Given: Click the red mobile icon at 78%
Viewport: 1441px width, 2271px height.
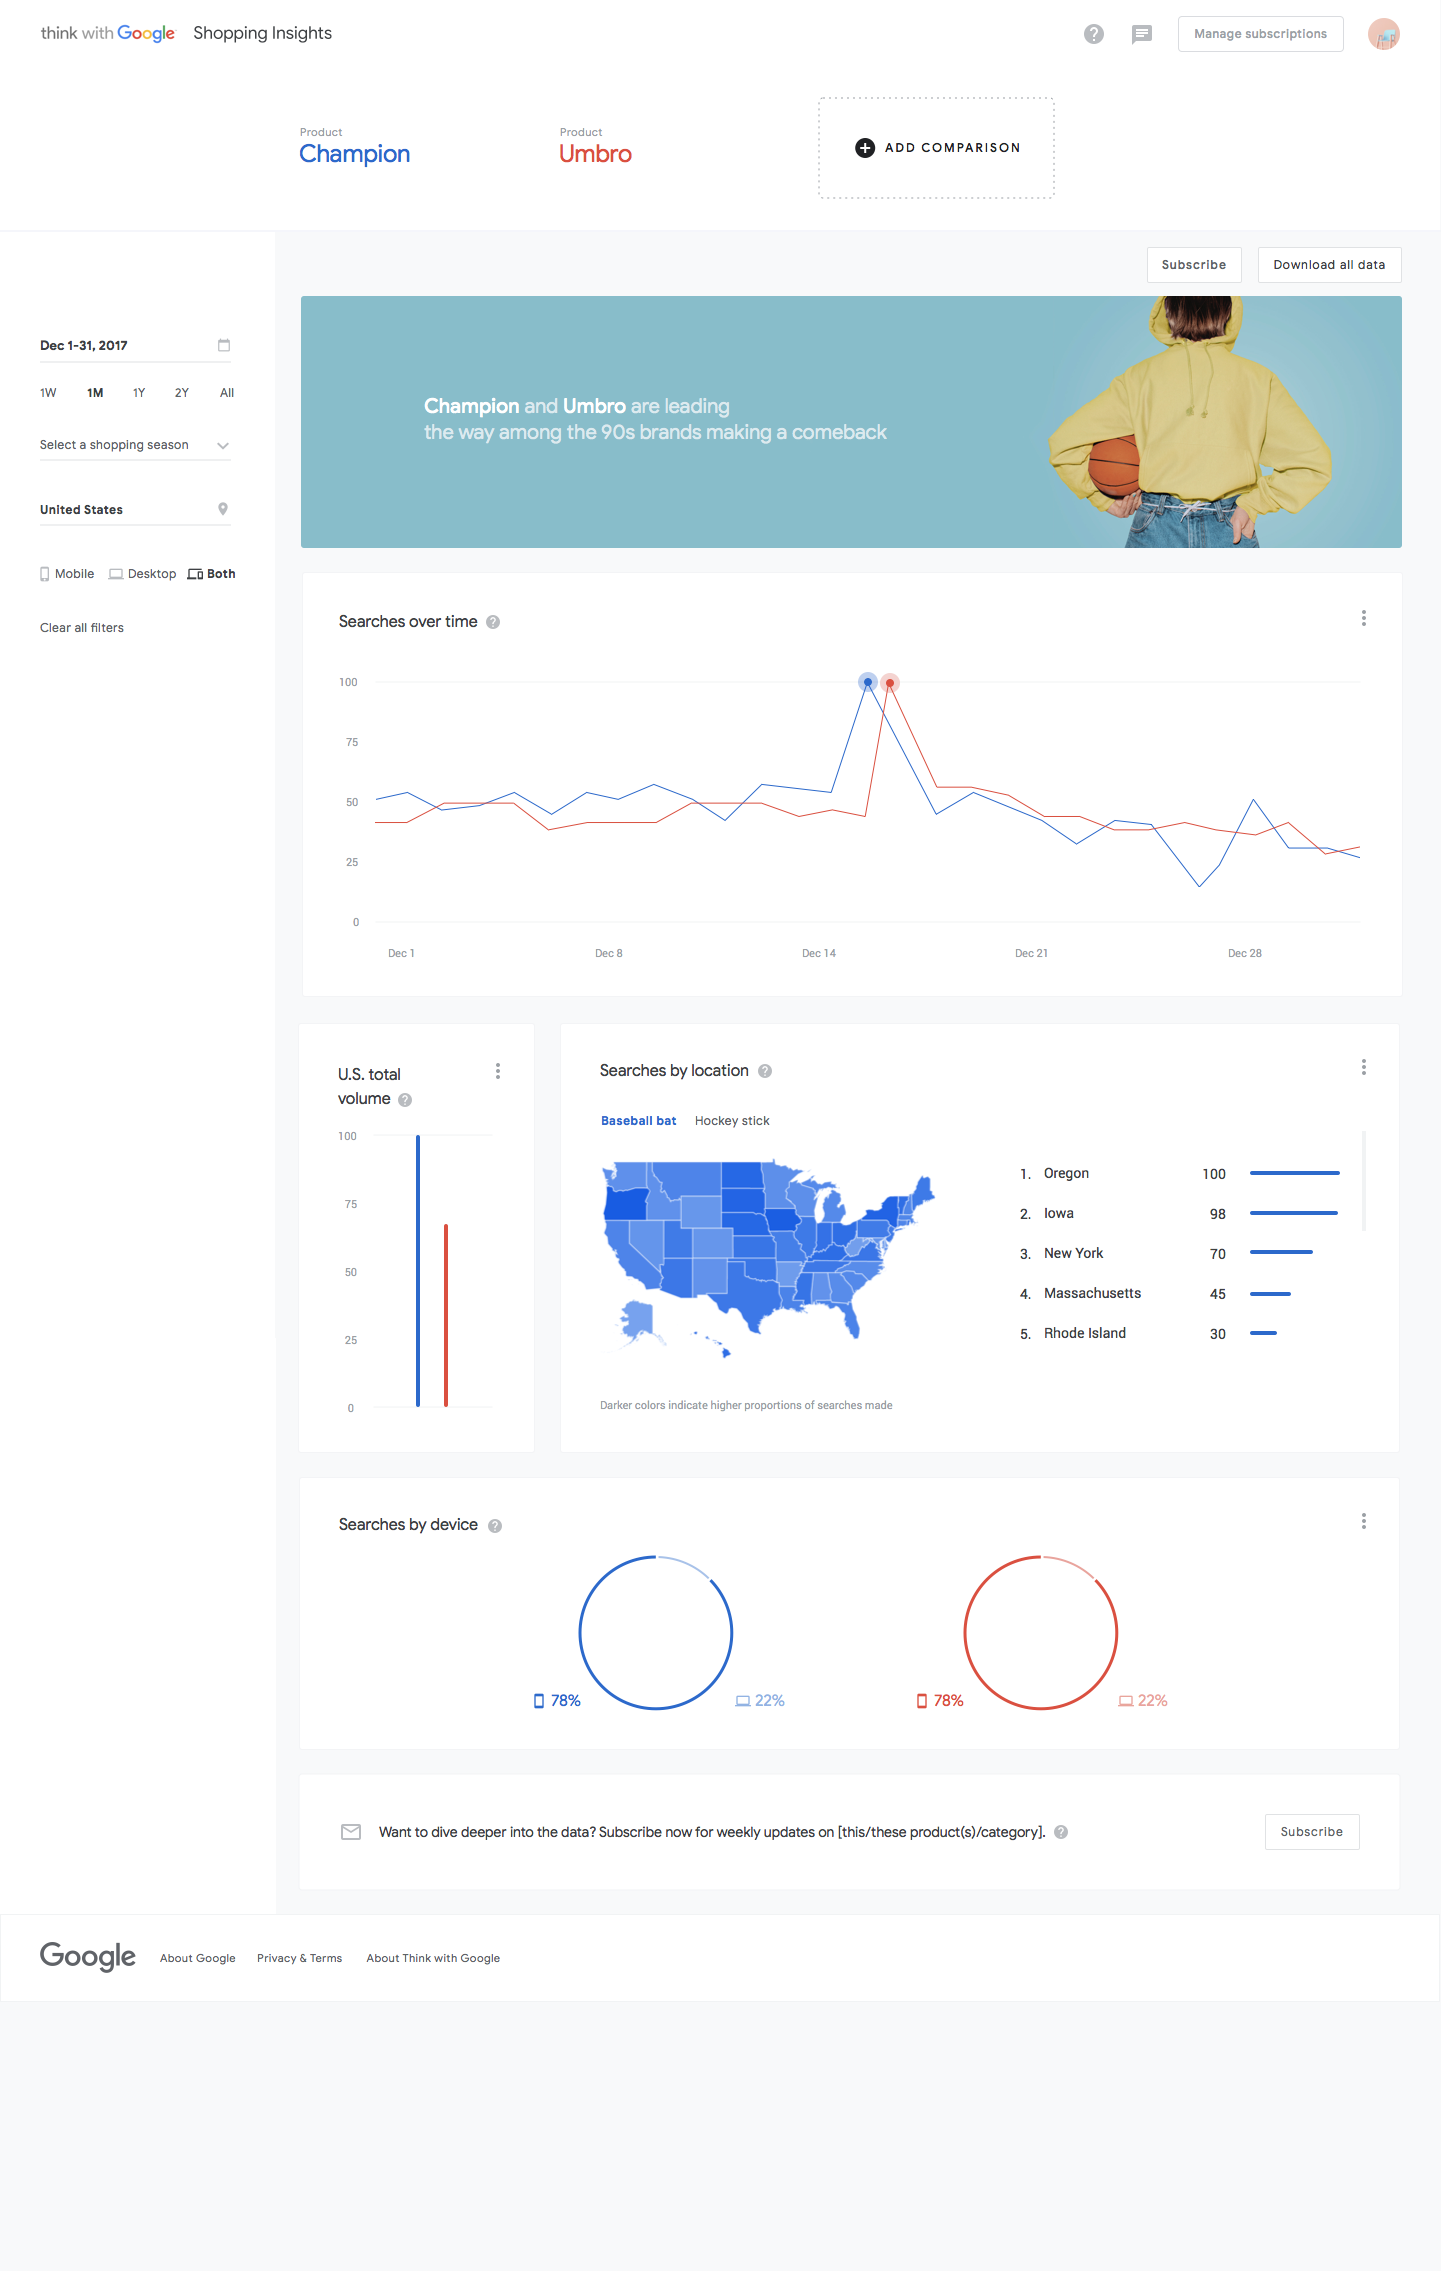Looking at the screenshot, I should point(922,1701).
